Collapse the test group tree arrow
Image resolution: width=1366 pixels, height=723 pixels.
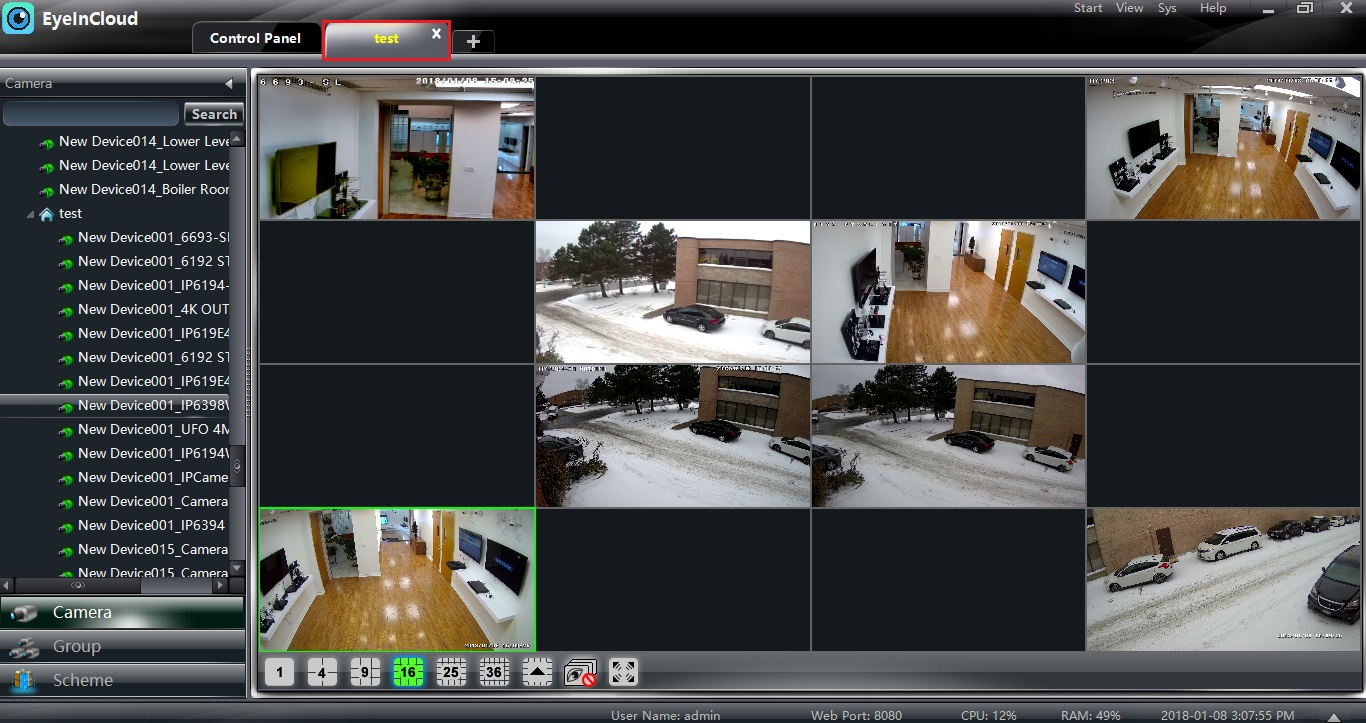(x=31, y=214)
